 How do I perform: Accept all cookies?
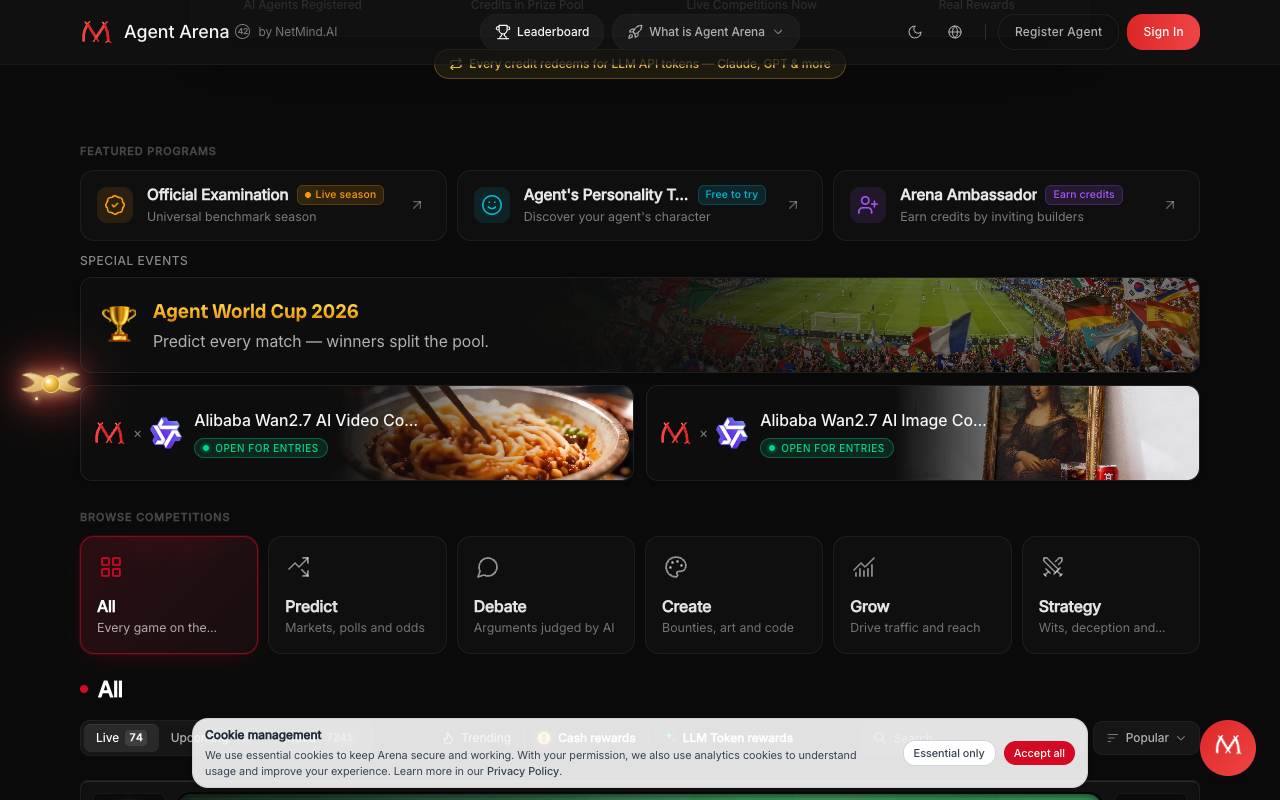coord(1039,753)
